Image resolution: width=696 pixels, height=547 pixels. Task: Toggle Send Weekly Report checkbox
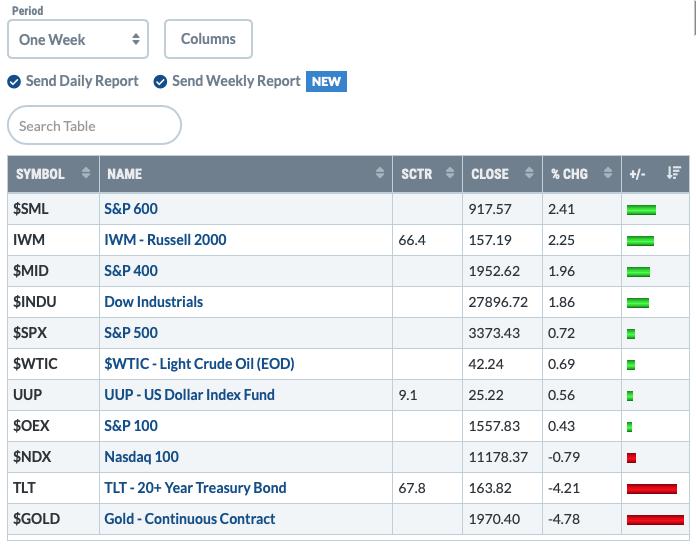click(x=160, y=82)
